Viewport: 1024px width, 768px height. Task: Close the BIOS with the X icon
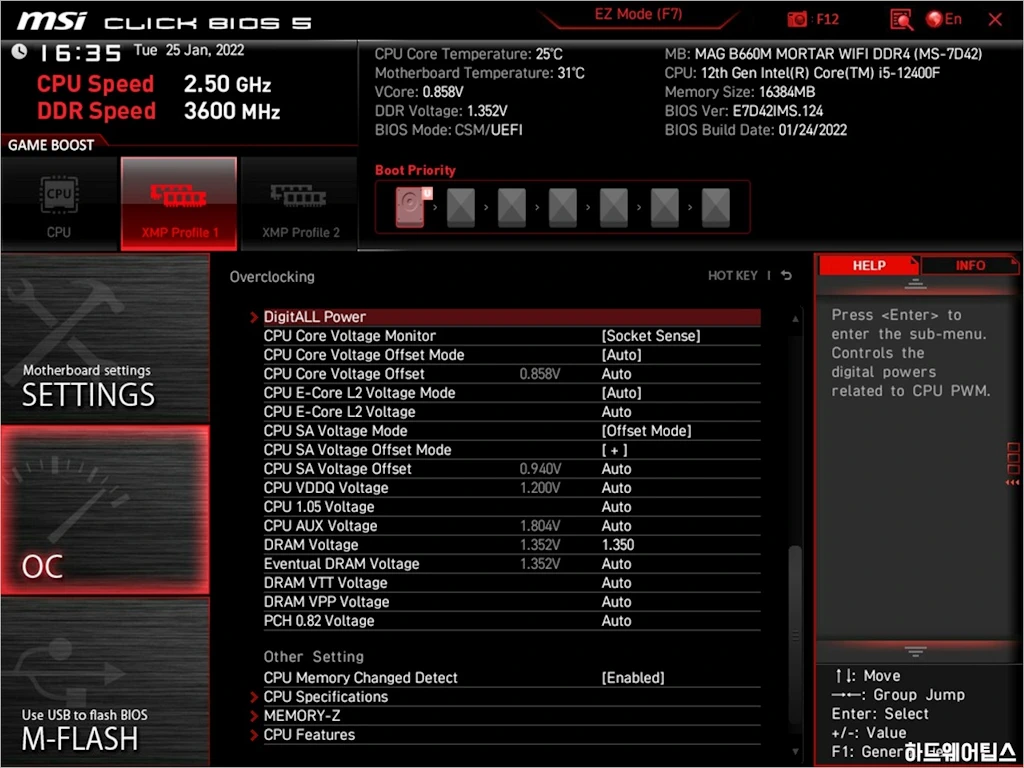tap(995, 20)
